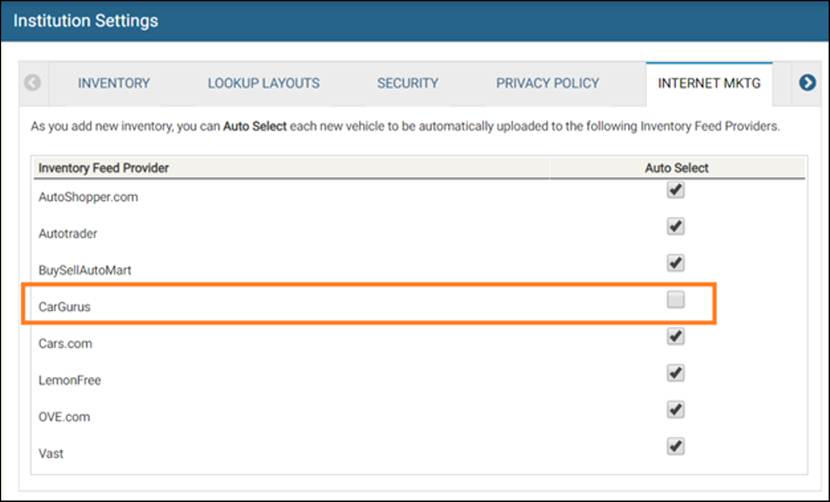This screenshot has width=830, height=502.
Task: Go to the Security tab
Action: coord(407,83)
